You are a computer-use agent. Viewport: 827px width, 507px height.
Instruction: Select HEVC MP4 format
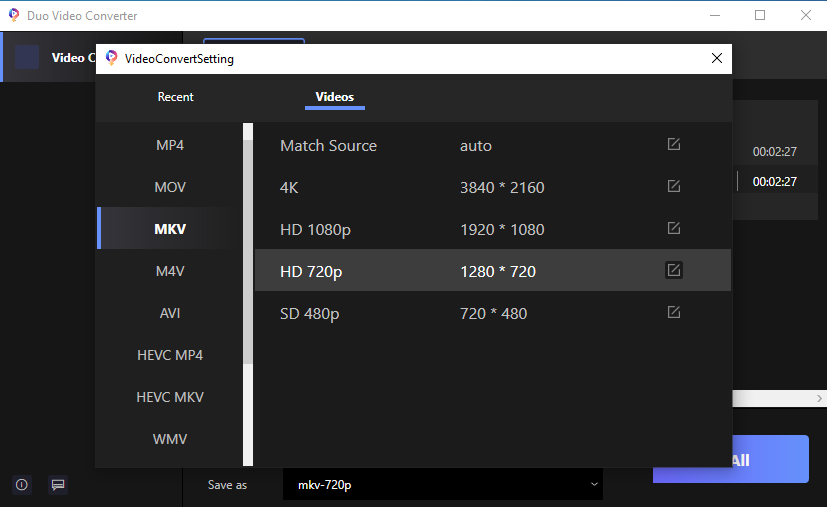170,355
